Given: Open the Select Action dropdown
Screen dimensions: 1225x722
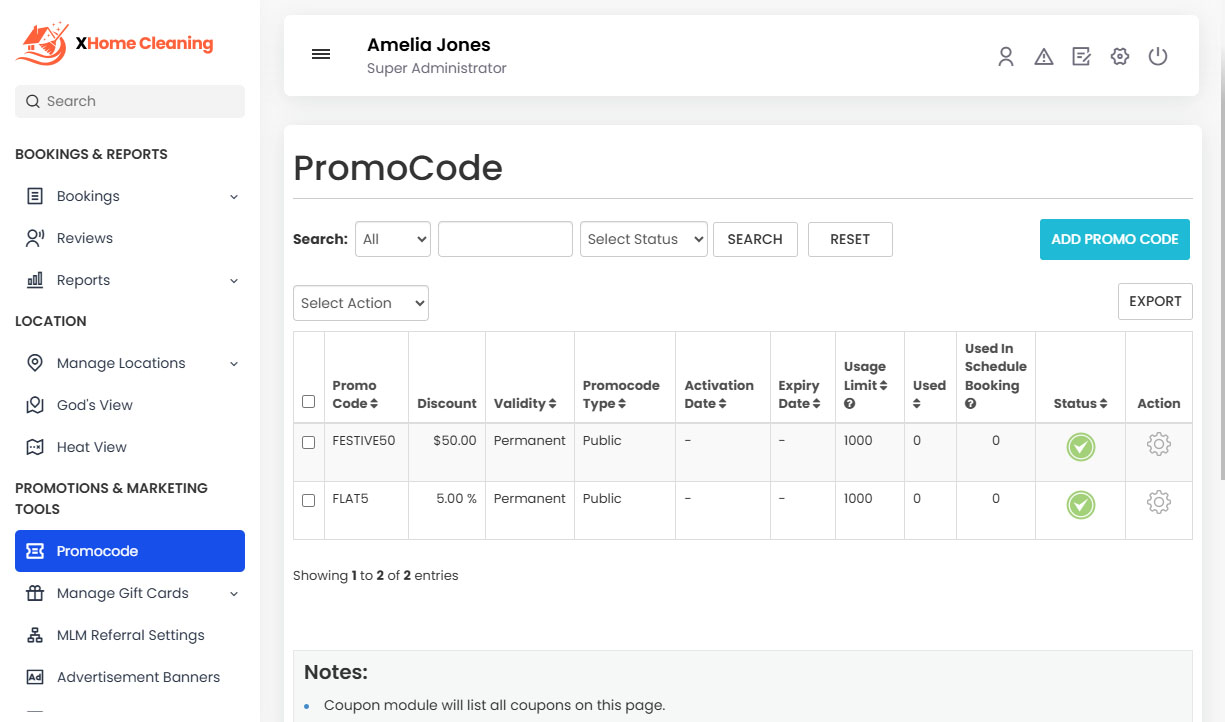Looking at the screenshot, I should tap(360, 303).
